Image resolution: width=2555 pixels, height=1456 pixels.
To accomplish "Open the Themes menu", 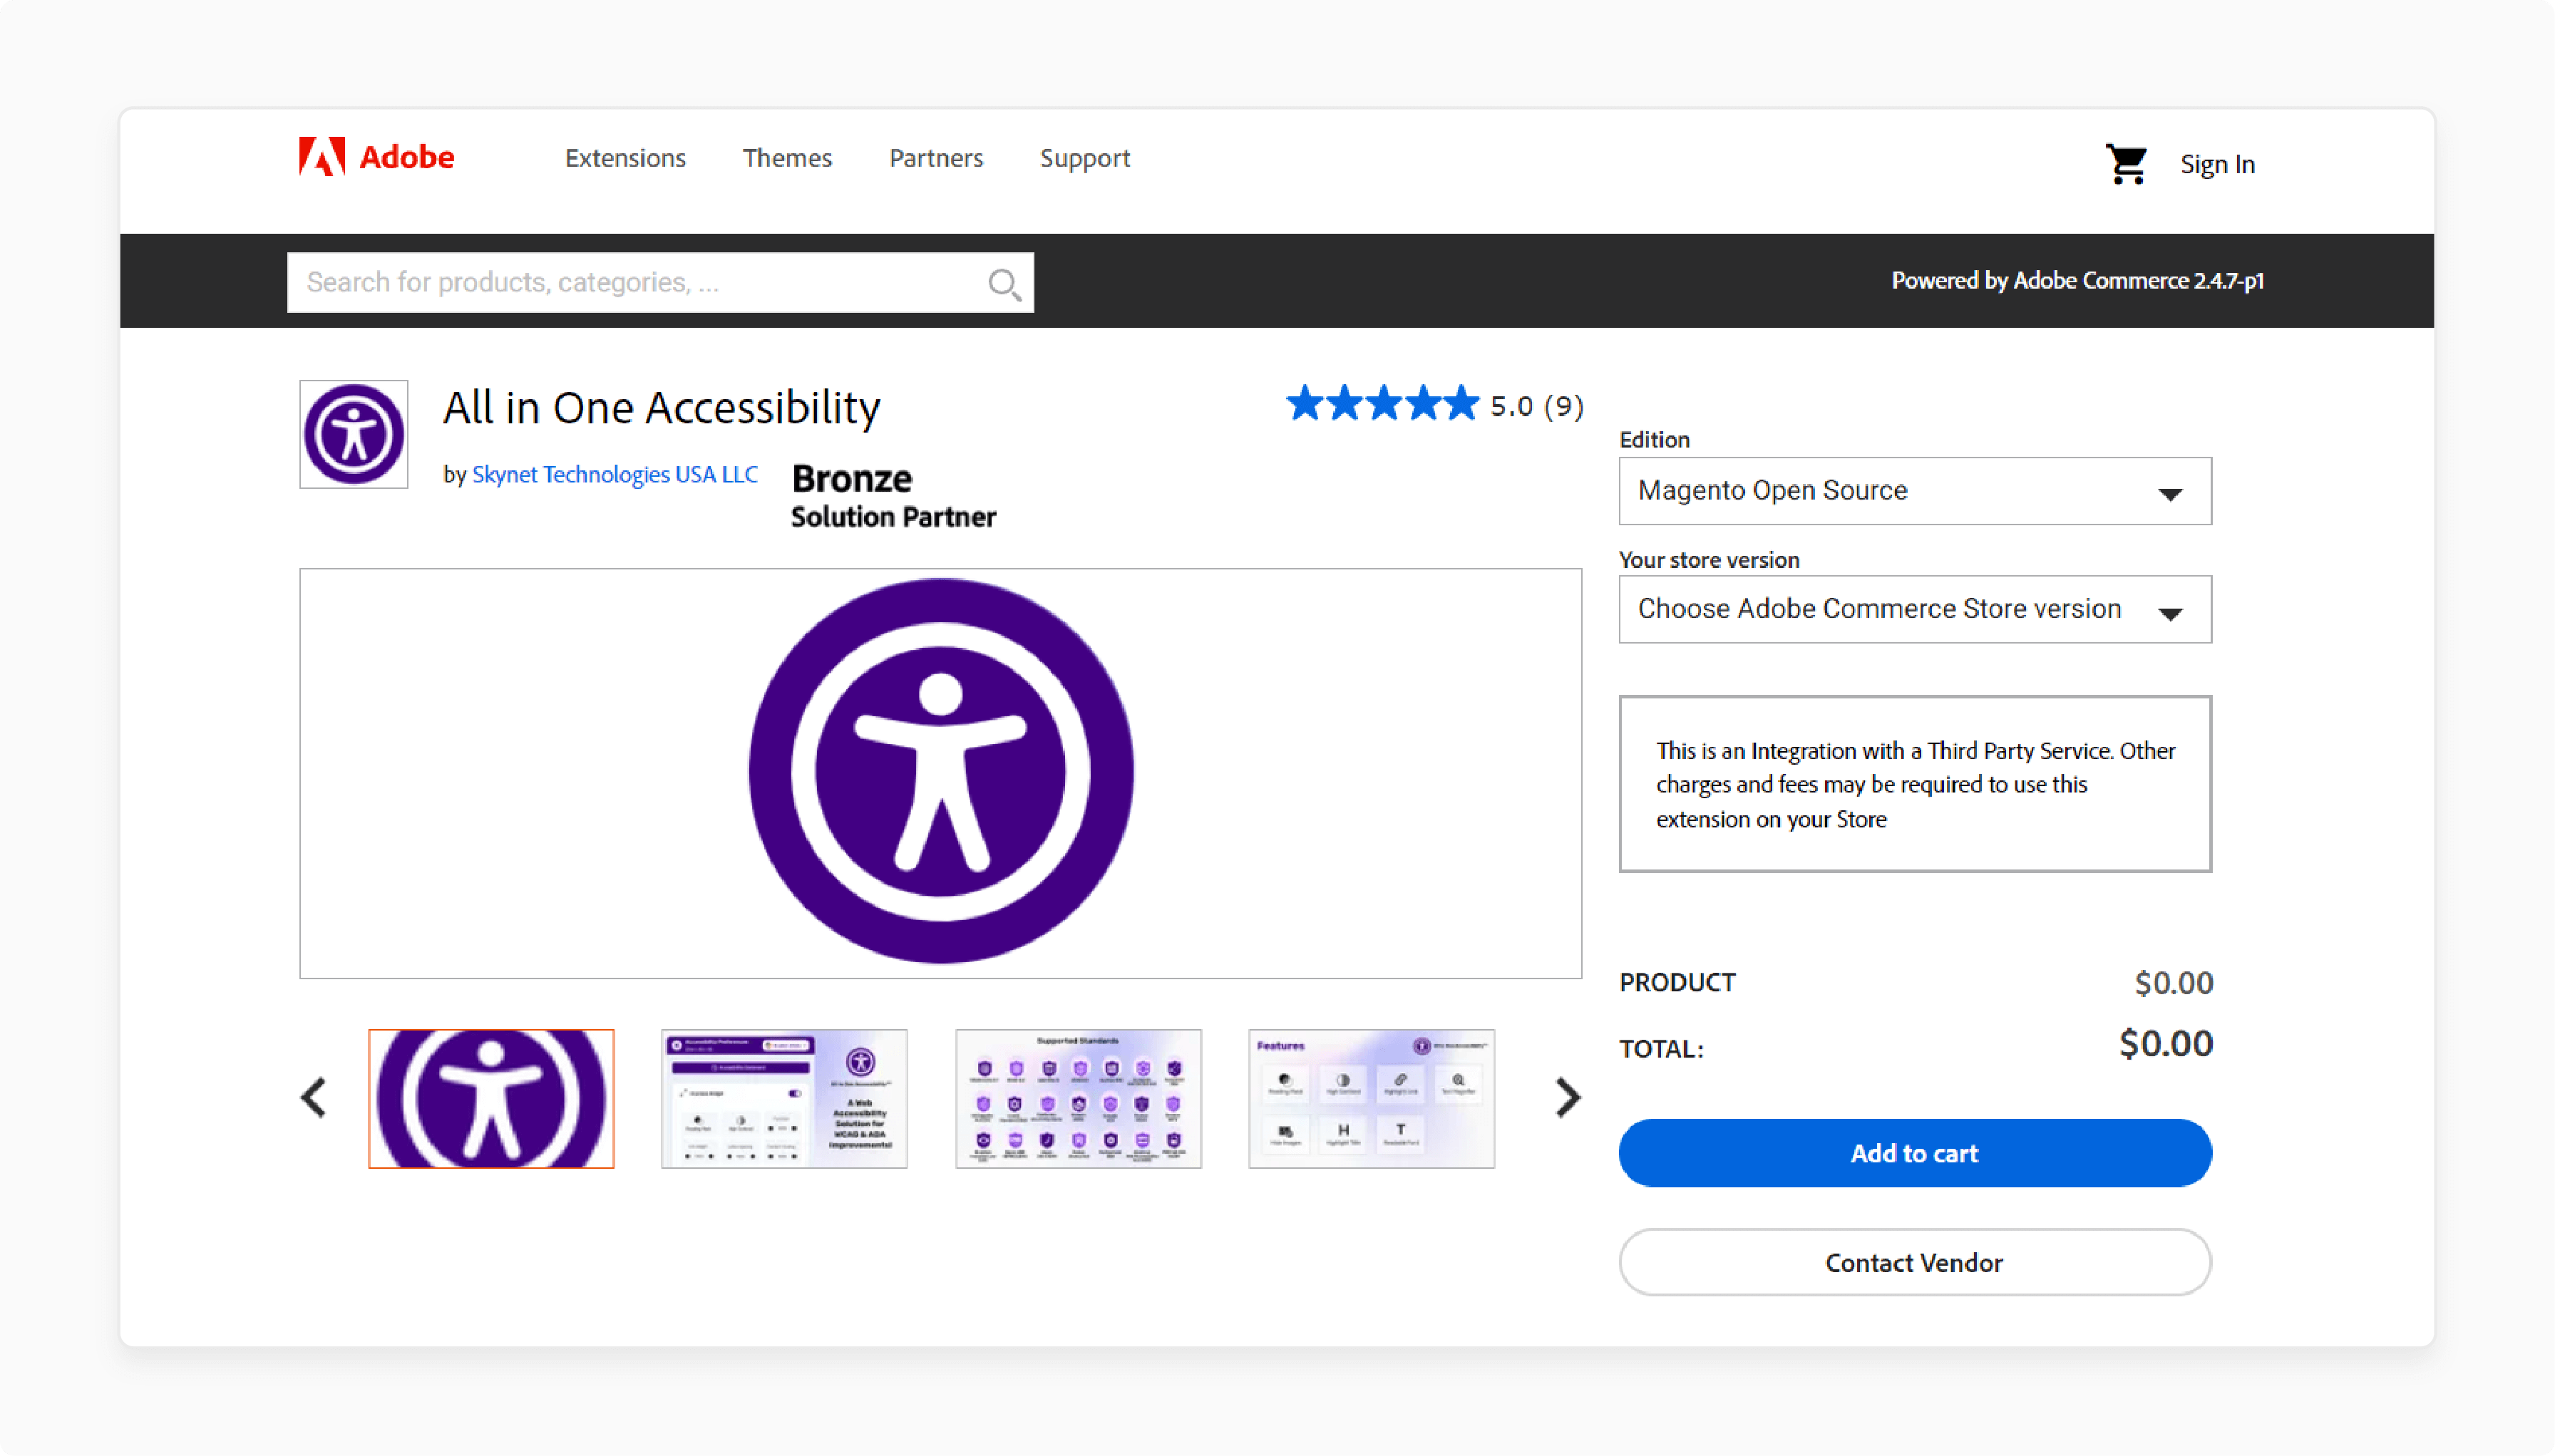I will [787, 158].
